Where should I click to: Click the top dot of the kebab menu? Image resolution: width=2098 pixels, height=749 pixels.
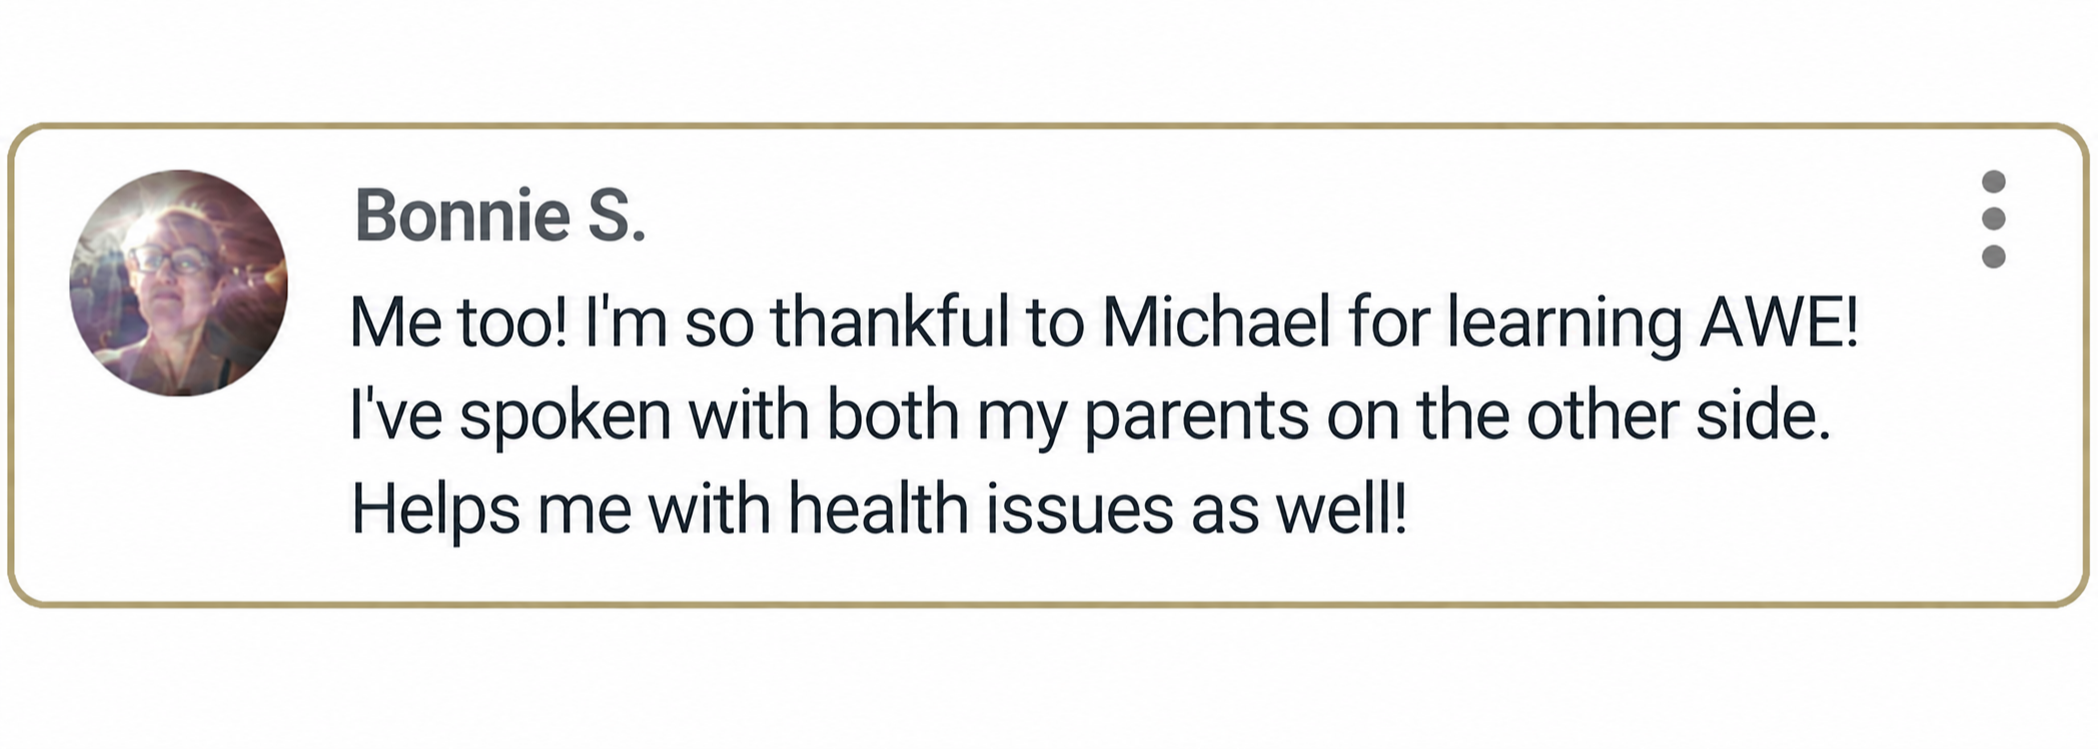pyautogui.click(x=1993, y=181)
